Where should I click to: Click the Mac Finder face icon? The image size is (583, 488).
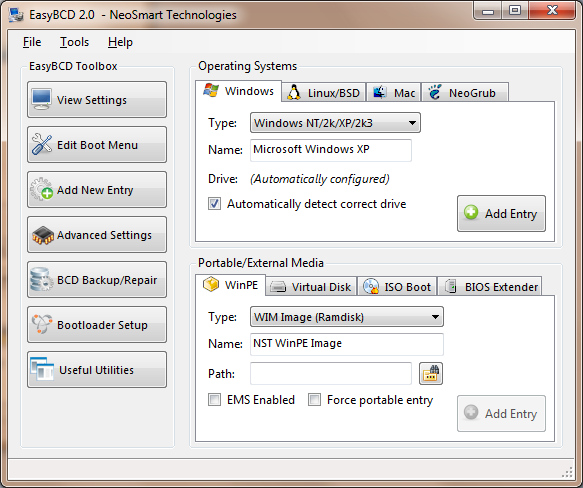[380, 92]
